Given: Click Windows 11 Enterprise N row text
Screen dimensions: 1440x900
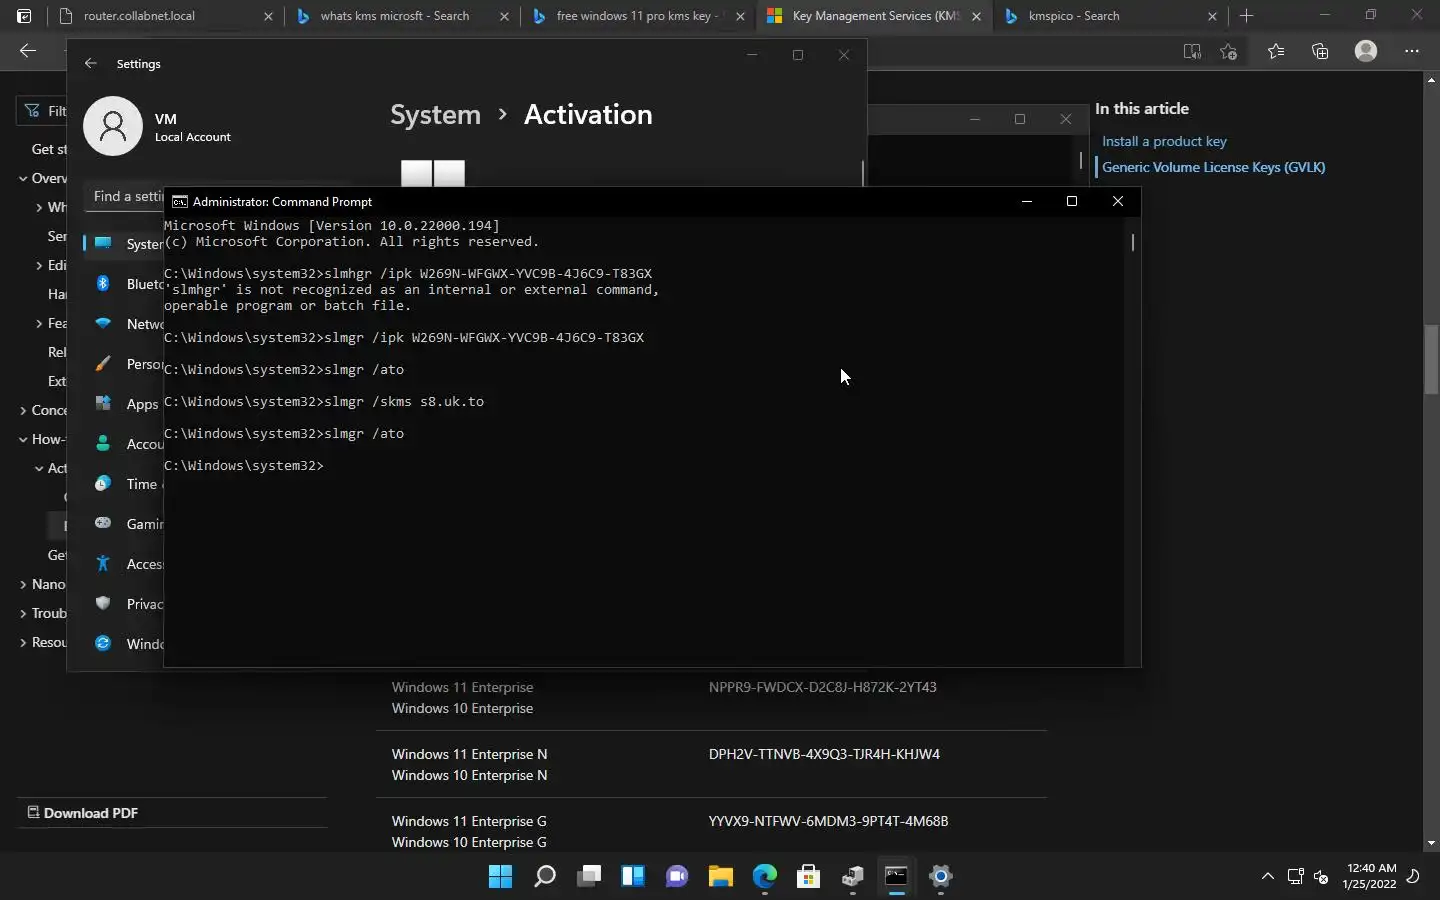Looking at the screenshot, I should point(469,754).
